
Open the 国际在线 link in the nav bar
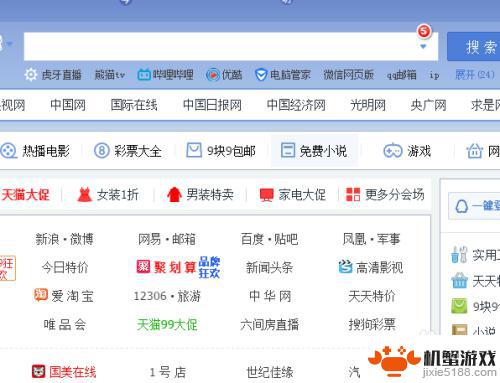click(134, 105)
